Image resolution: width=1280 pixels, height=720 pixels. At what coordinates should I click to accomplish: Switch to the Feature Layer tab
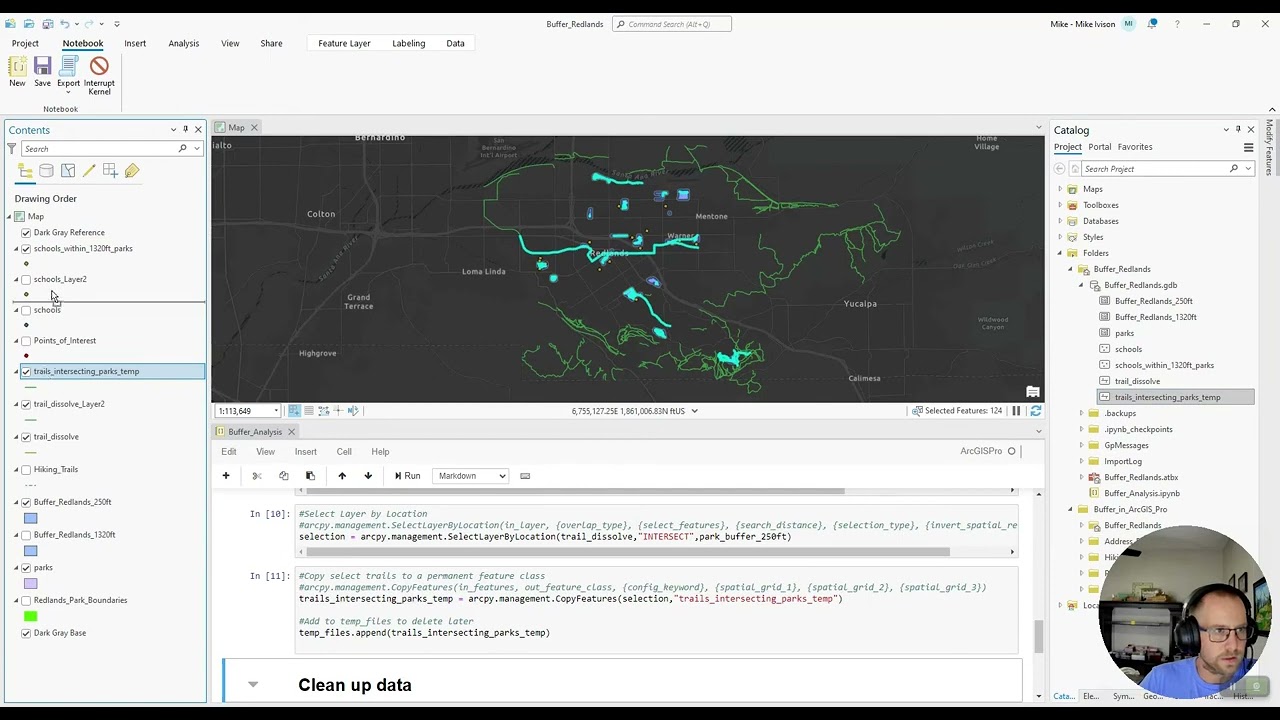pyautogui.click(x=344, y=43)
